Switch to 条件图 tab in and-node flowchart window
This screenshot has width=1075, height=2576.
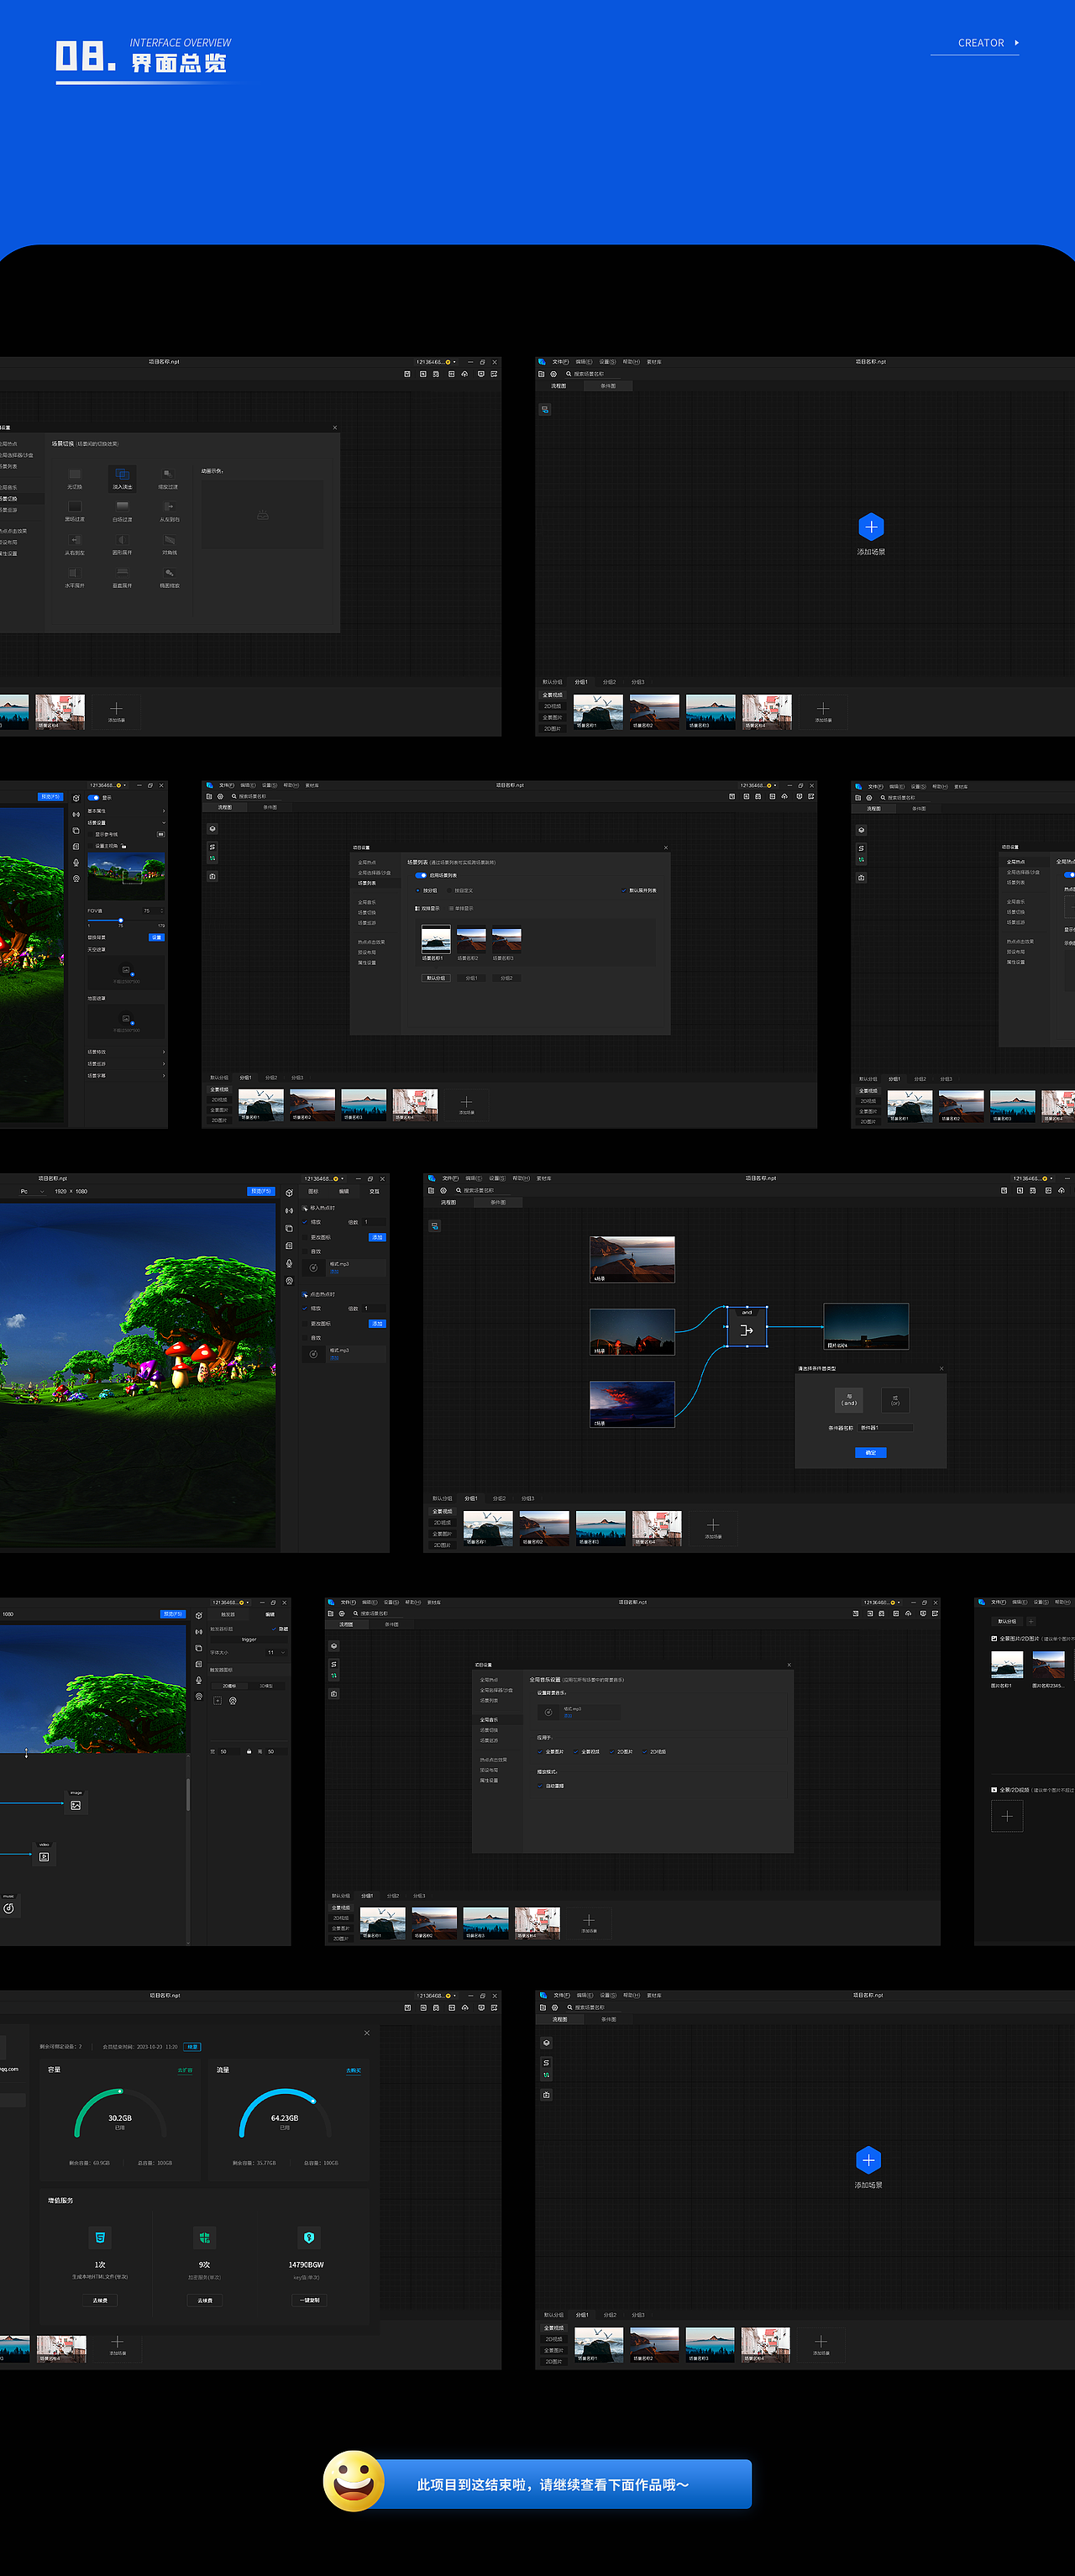coord(498,1202)
